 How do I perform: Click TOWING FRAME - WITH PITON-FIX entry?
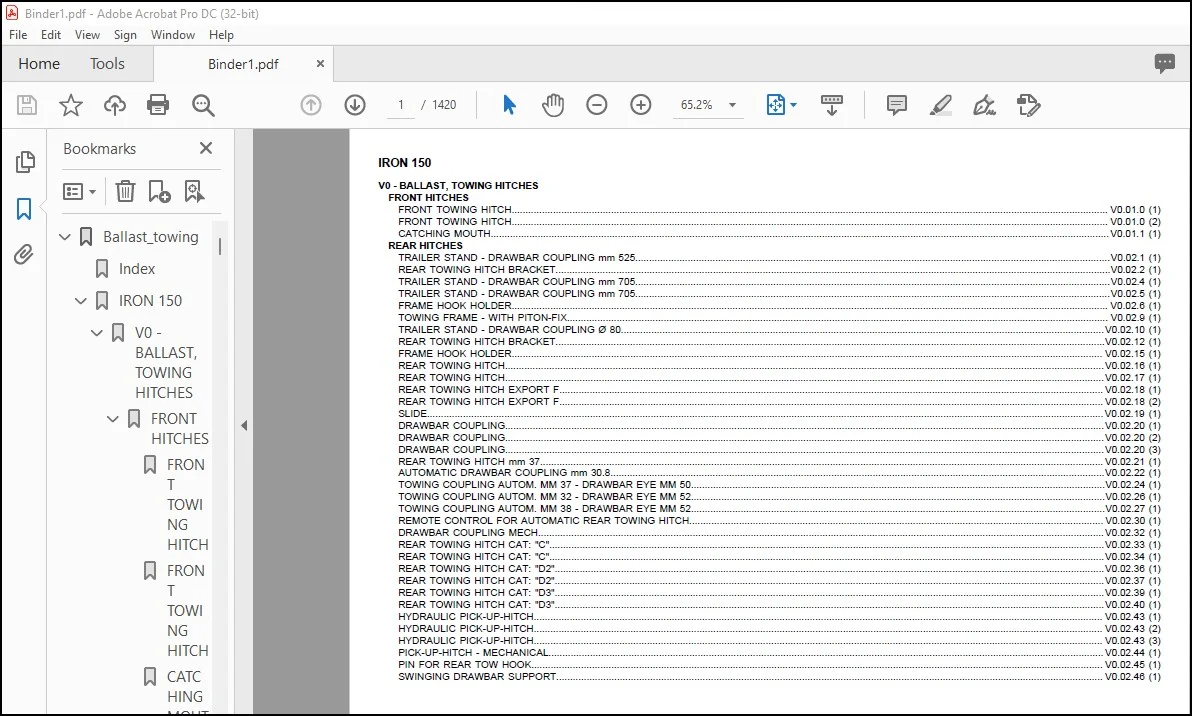pyautogui.click(x=779, y=318)
